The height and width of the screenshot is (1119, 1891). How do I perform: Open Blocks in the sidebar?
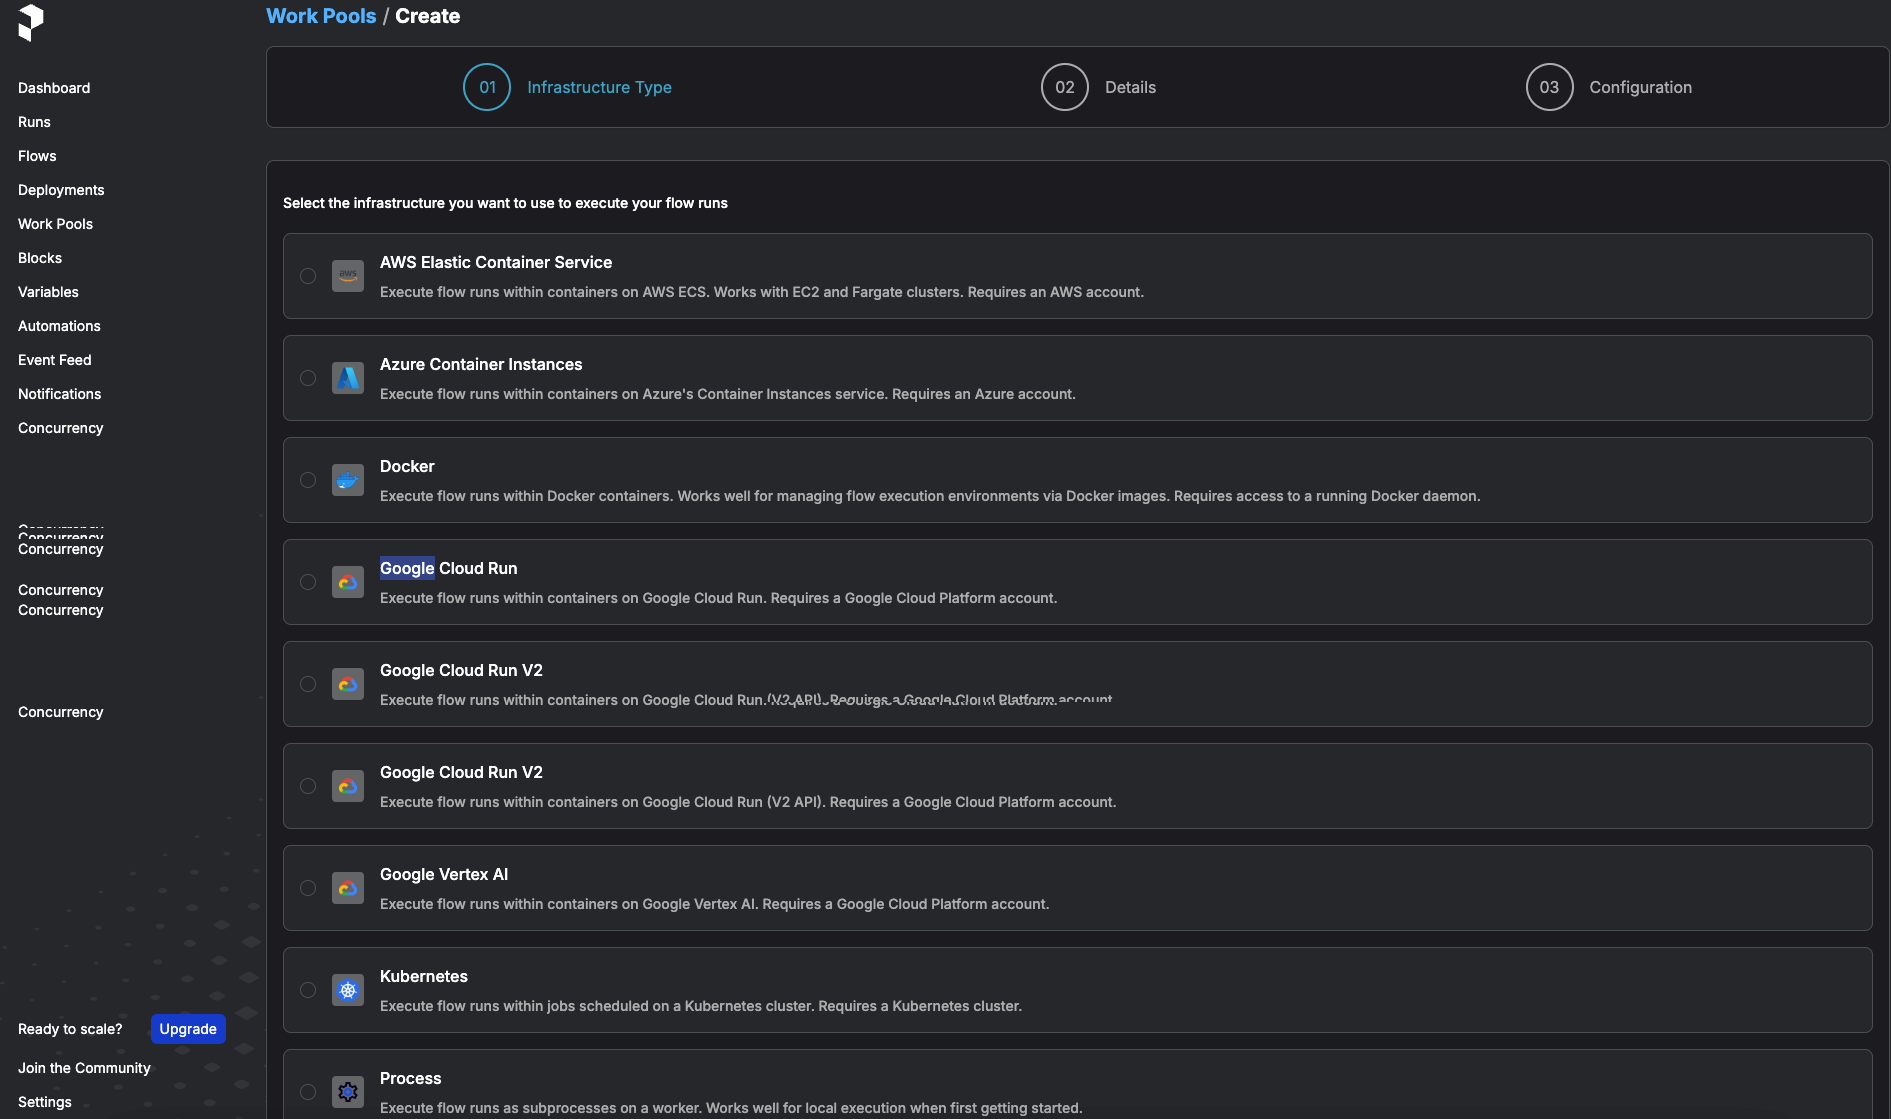point(40,258)
